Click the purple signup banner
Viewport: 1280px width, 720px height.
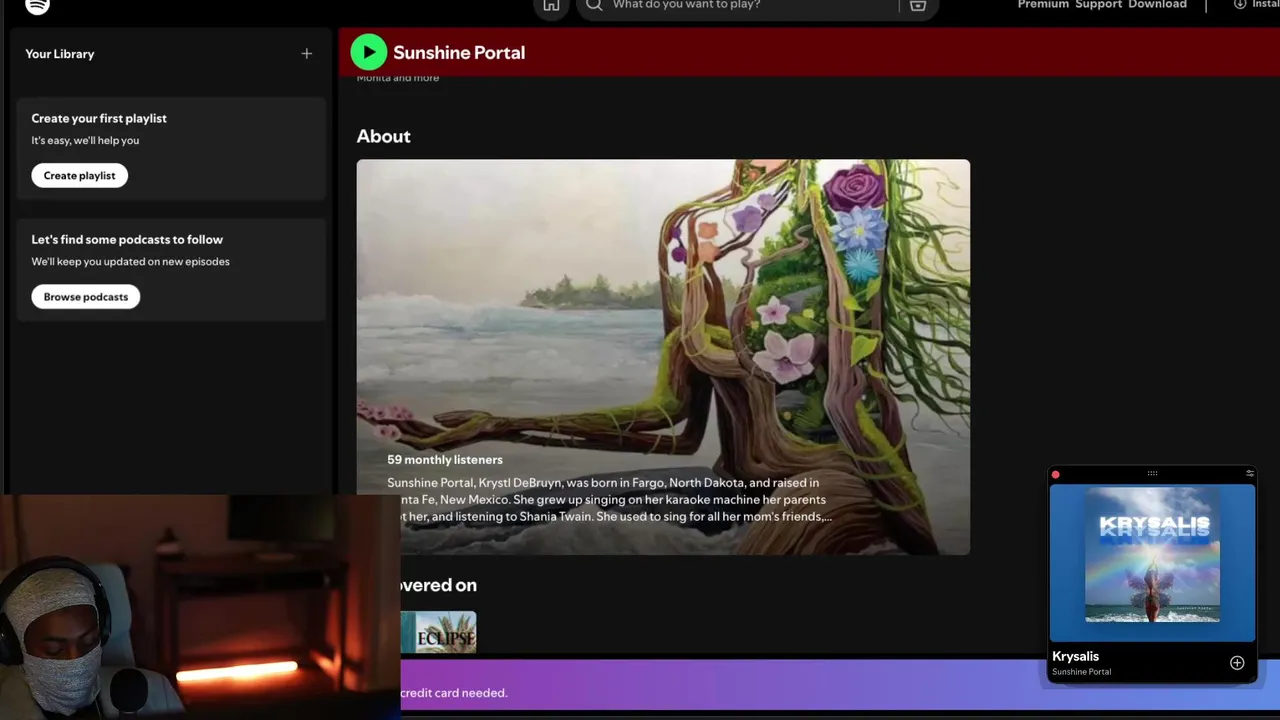click(x=840, y=684)
